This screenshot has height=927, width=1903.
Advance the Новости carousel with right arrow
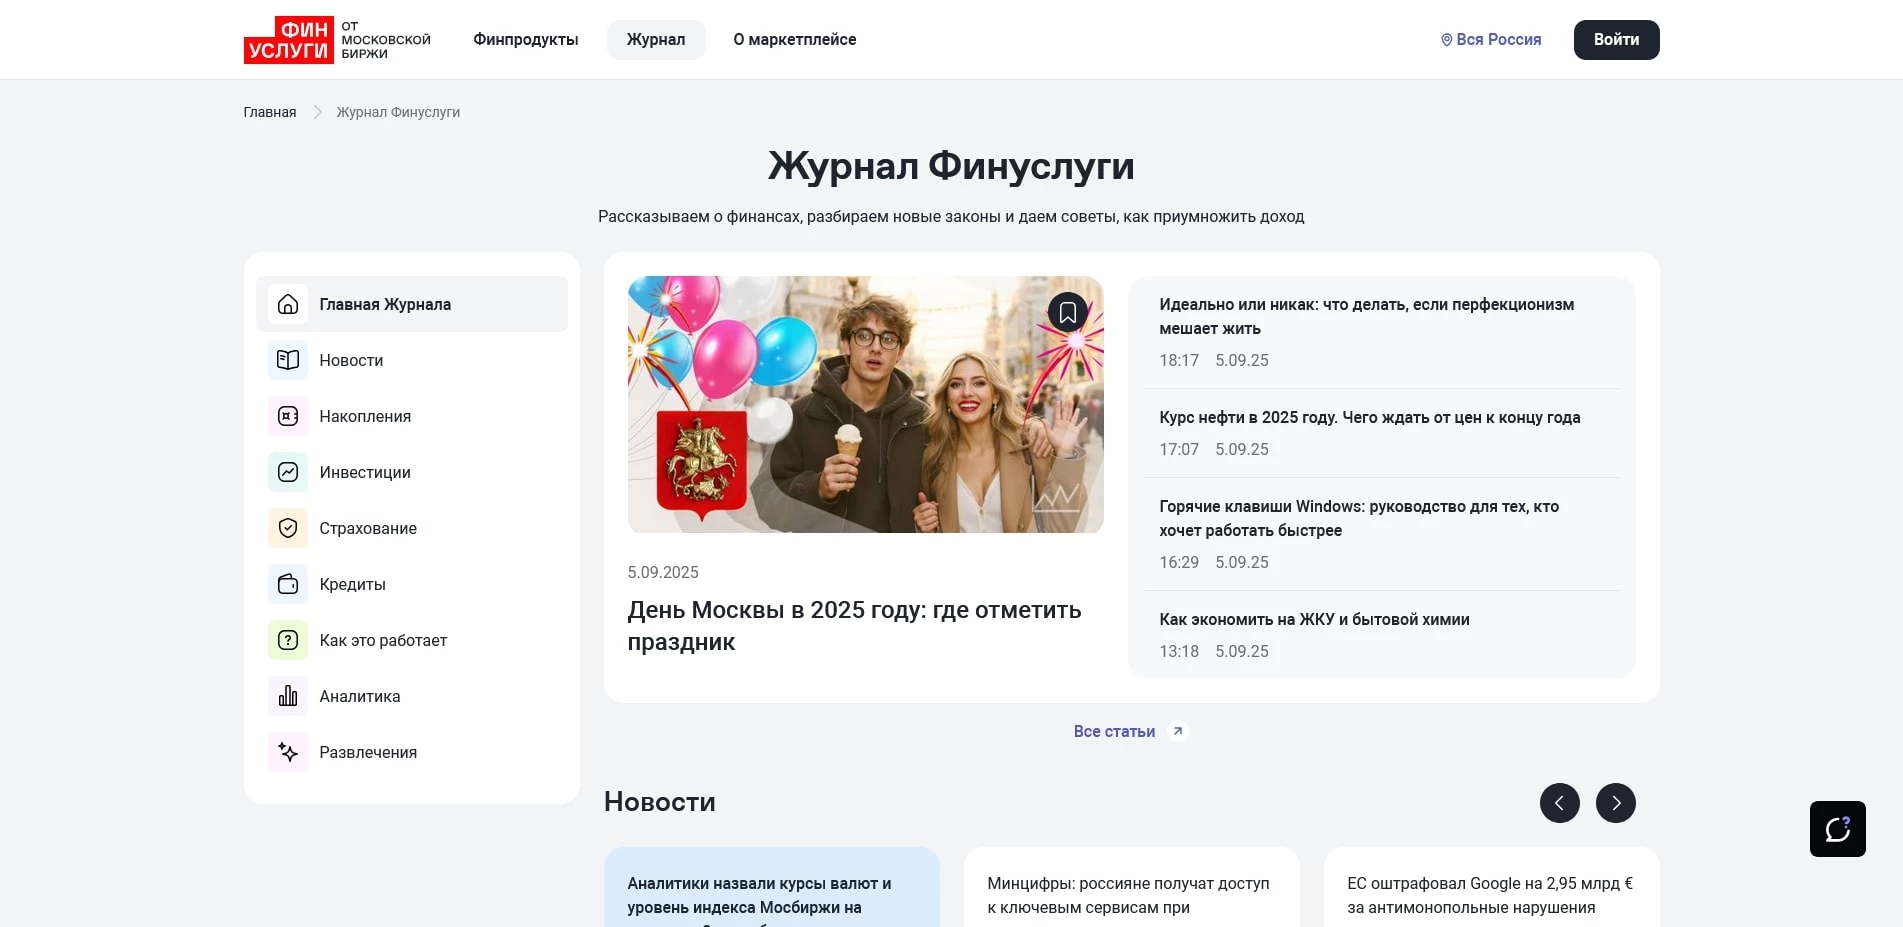(1615, 802)
